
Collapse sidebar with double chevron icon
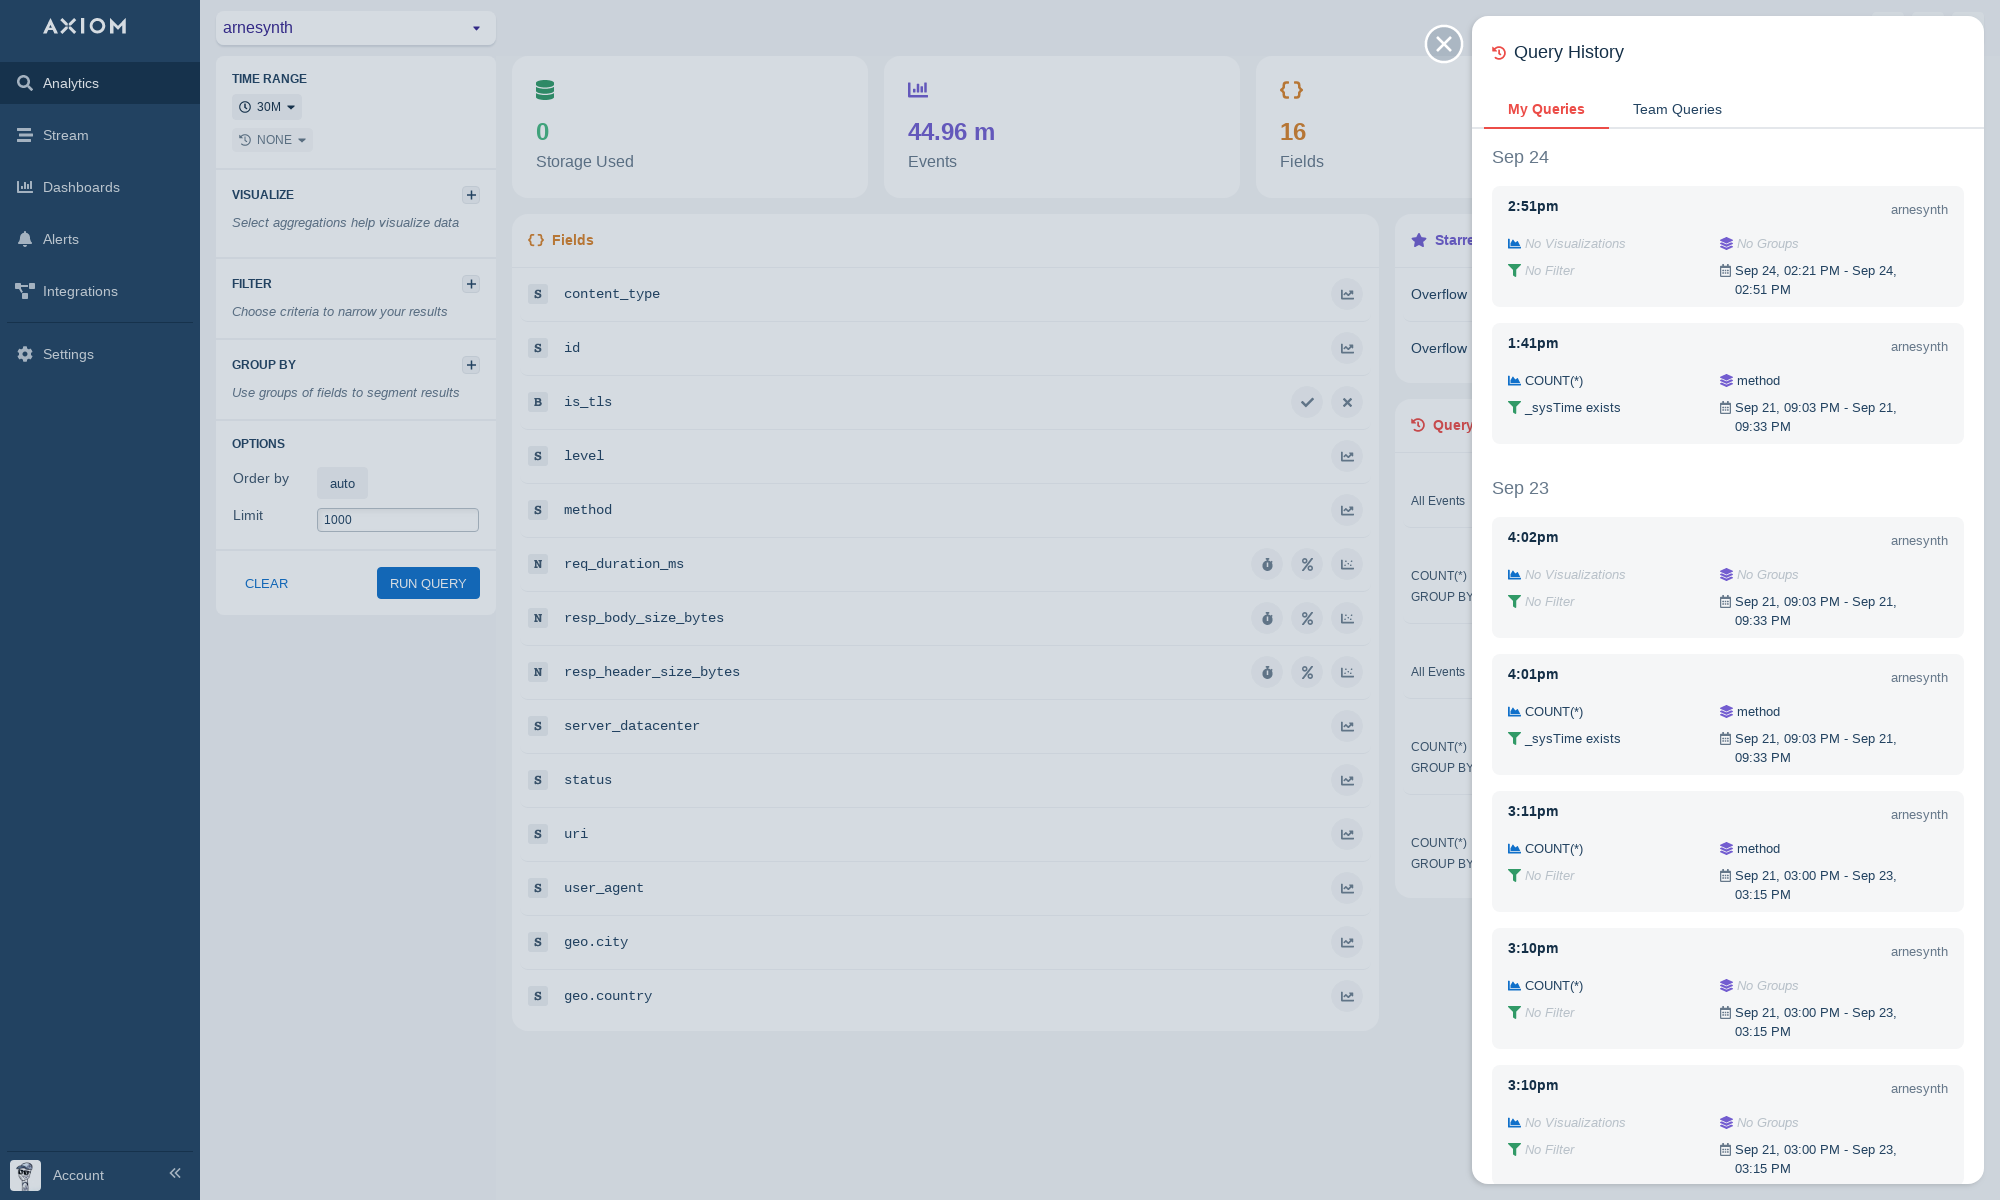(x=175, y=1173)
